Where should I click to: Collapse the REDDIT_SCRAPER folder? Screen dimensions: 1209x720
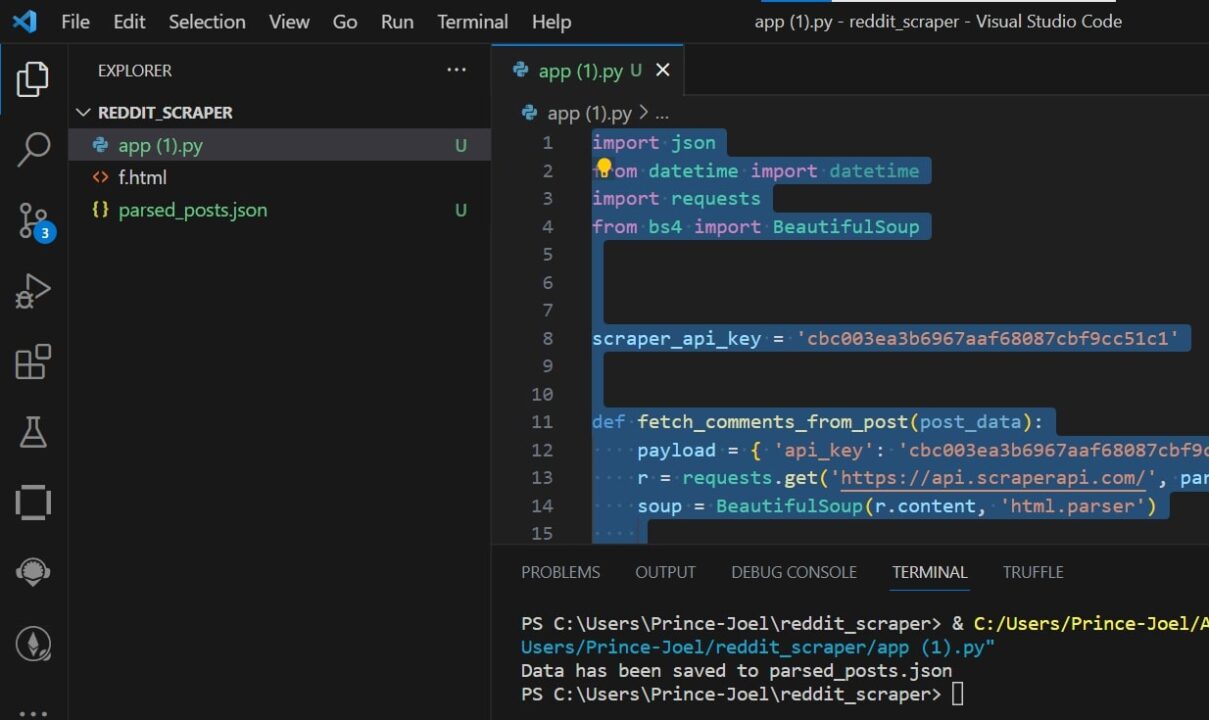(84, 112)
